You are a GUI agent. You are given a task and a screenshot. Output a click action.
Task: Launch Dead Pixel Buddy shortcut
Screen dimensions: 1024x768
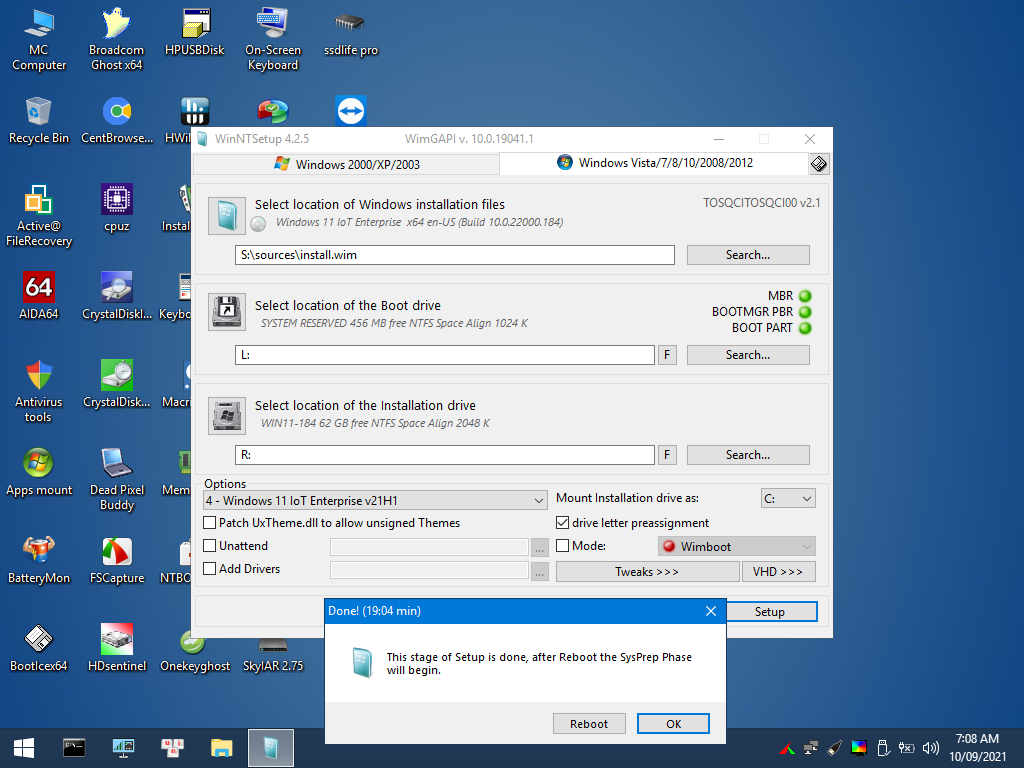pos(117,479)
